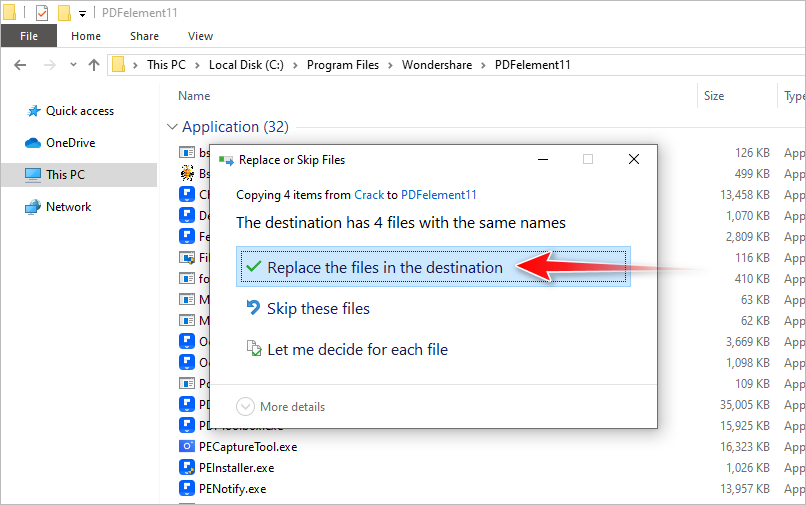Switch to the View ribbon tab
Screen dimensions: 806x505
coord(200,36)
